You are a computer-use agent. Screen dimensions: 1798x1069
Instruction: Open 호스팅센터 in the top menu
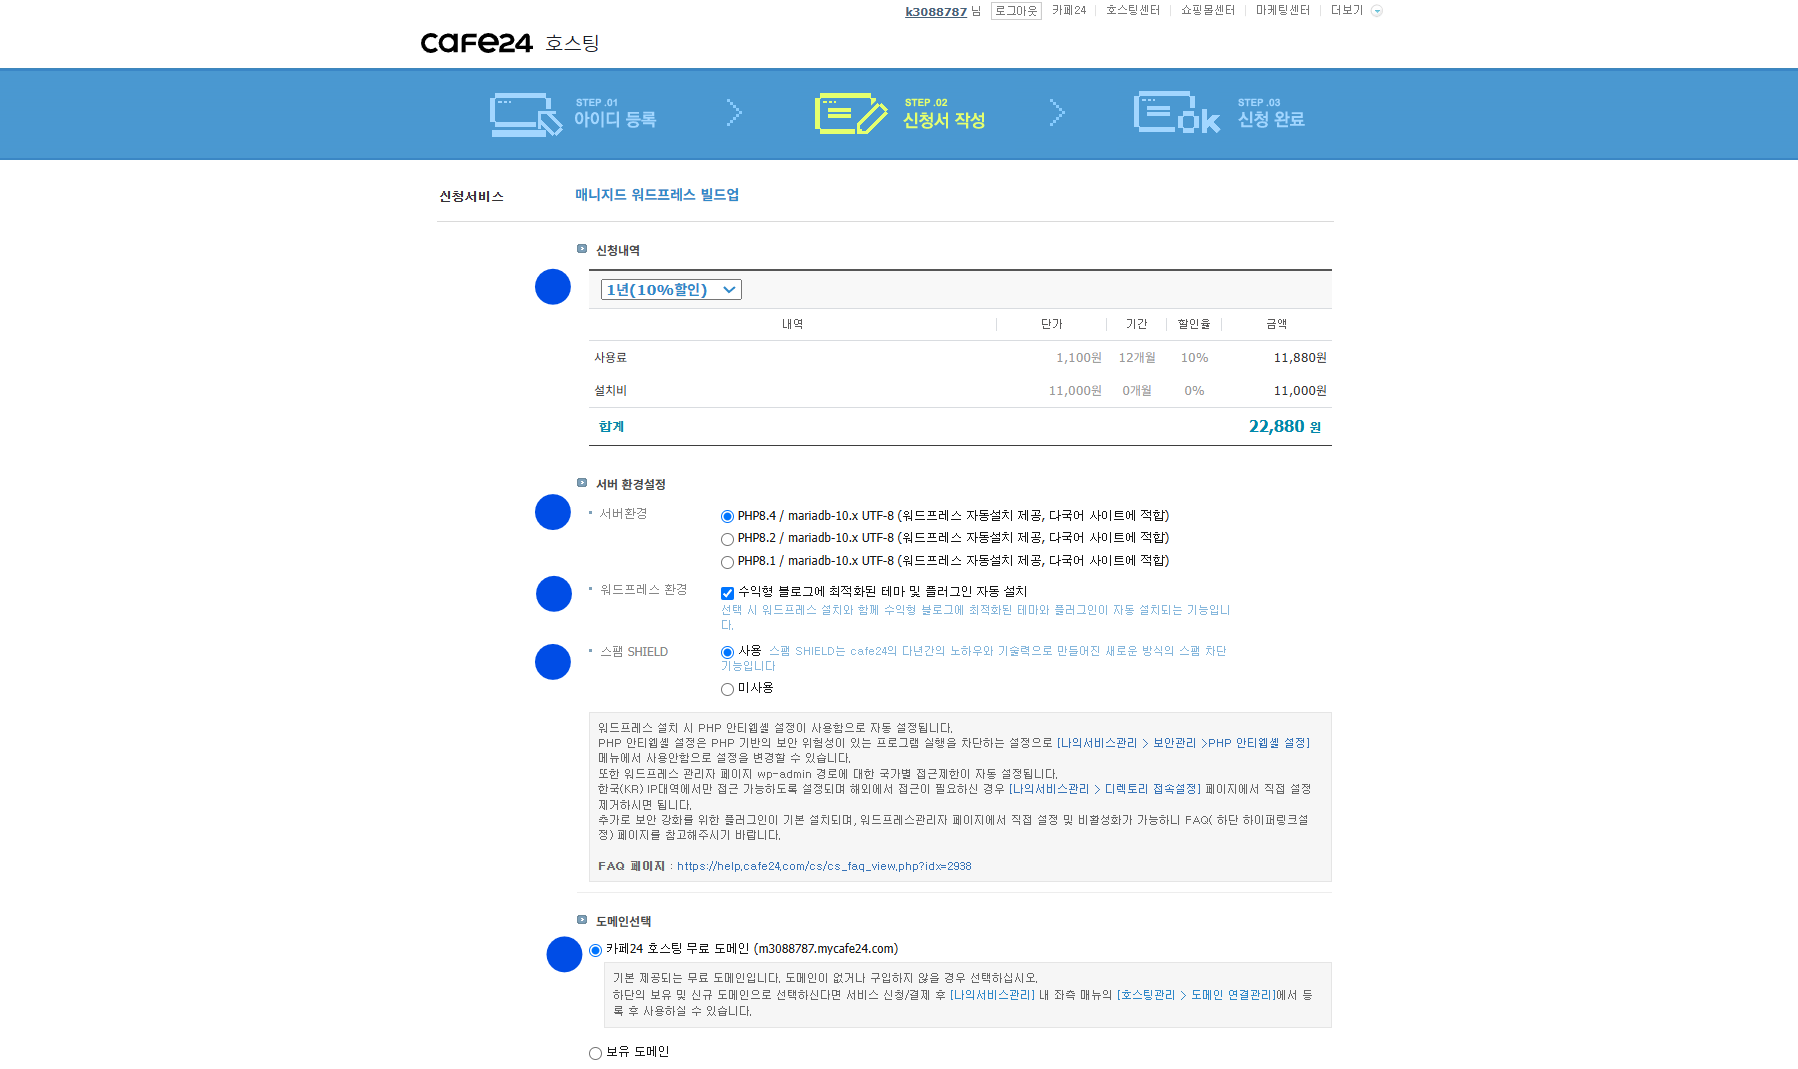tap(1133, 10)
